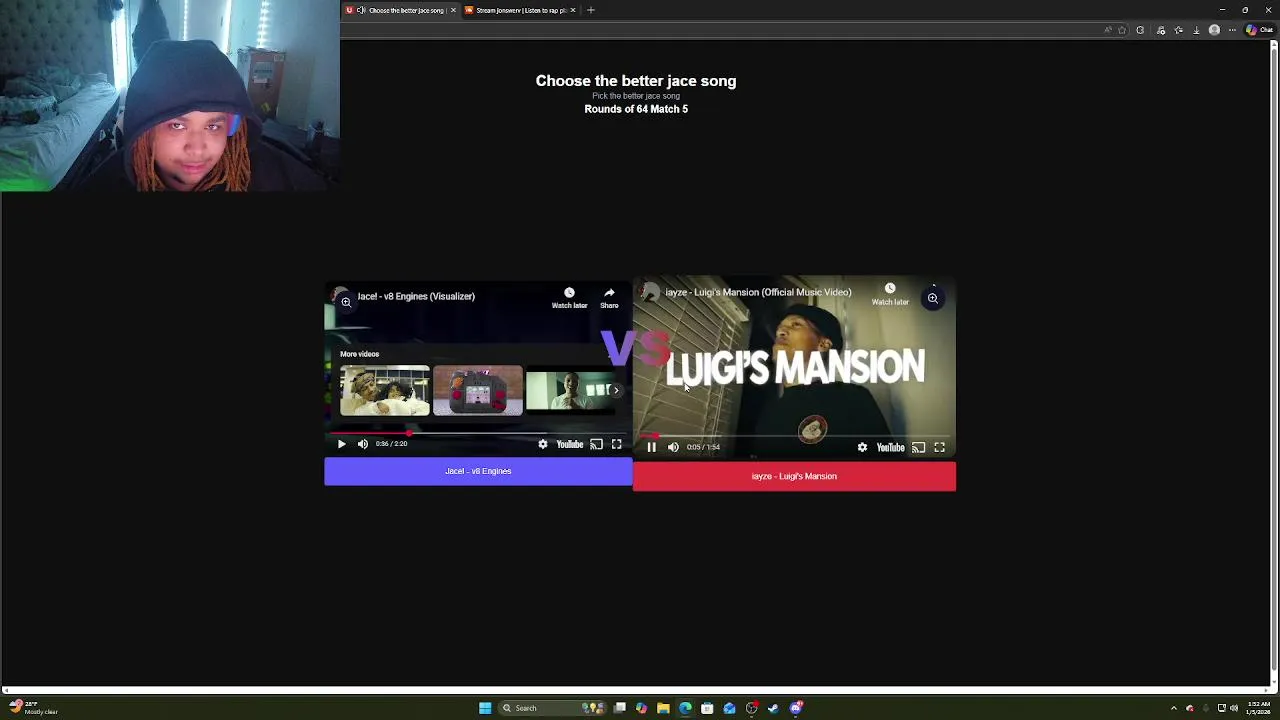Image resolution: width=1280 pixels, height=720 pixels.
Task: Open first More videos thumbnail
Action: tap(385, 390)
